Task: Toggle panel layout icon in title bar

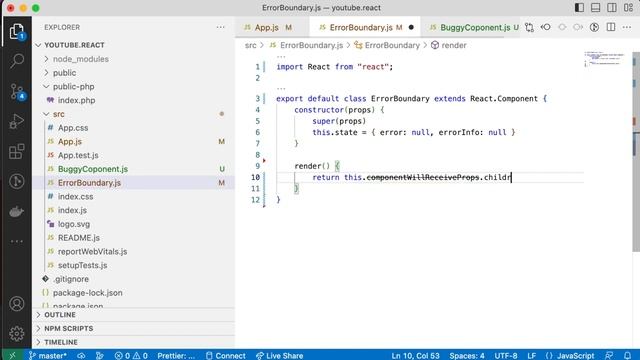Action: pos(596,8)
